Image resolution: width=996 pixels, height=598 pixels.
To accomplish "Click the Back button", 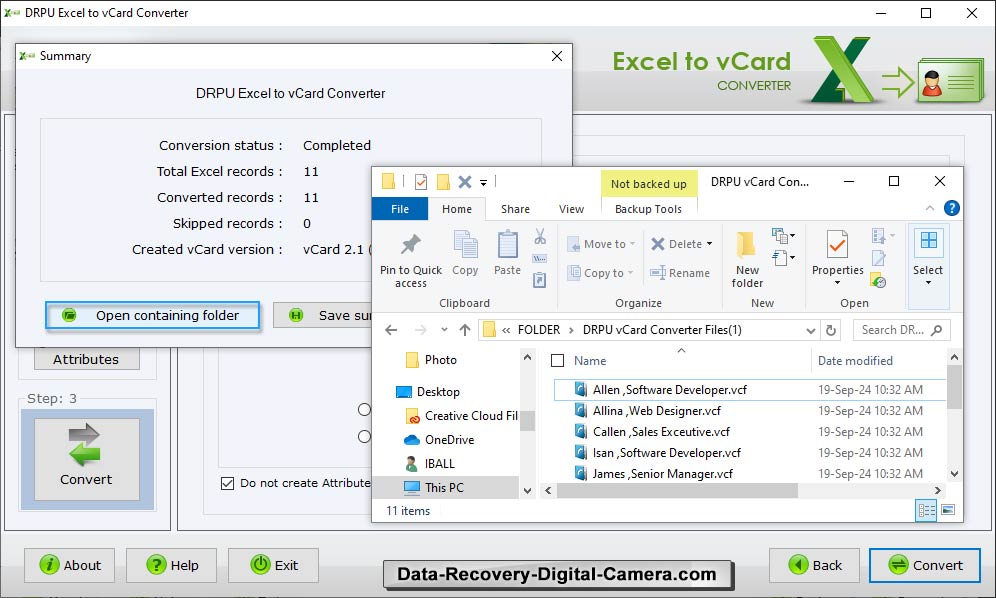I will [x=814, y=565].
